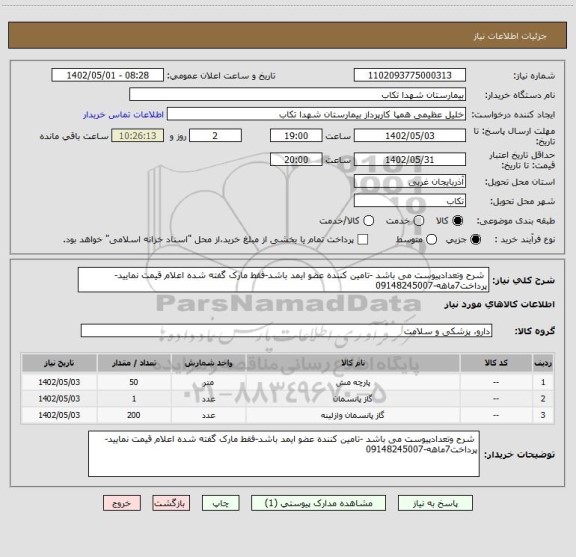Viewport: 576px width, 557px height.
Task: Click the remaining time field 10:26:13
Action: tap(138, 136)
